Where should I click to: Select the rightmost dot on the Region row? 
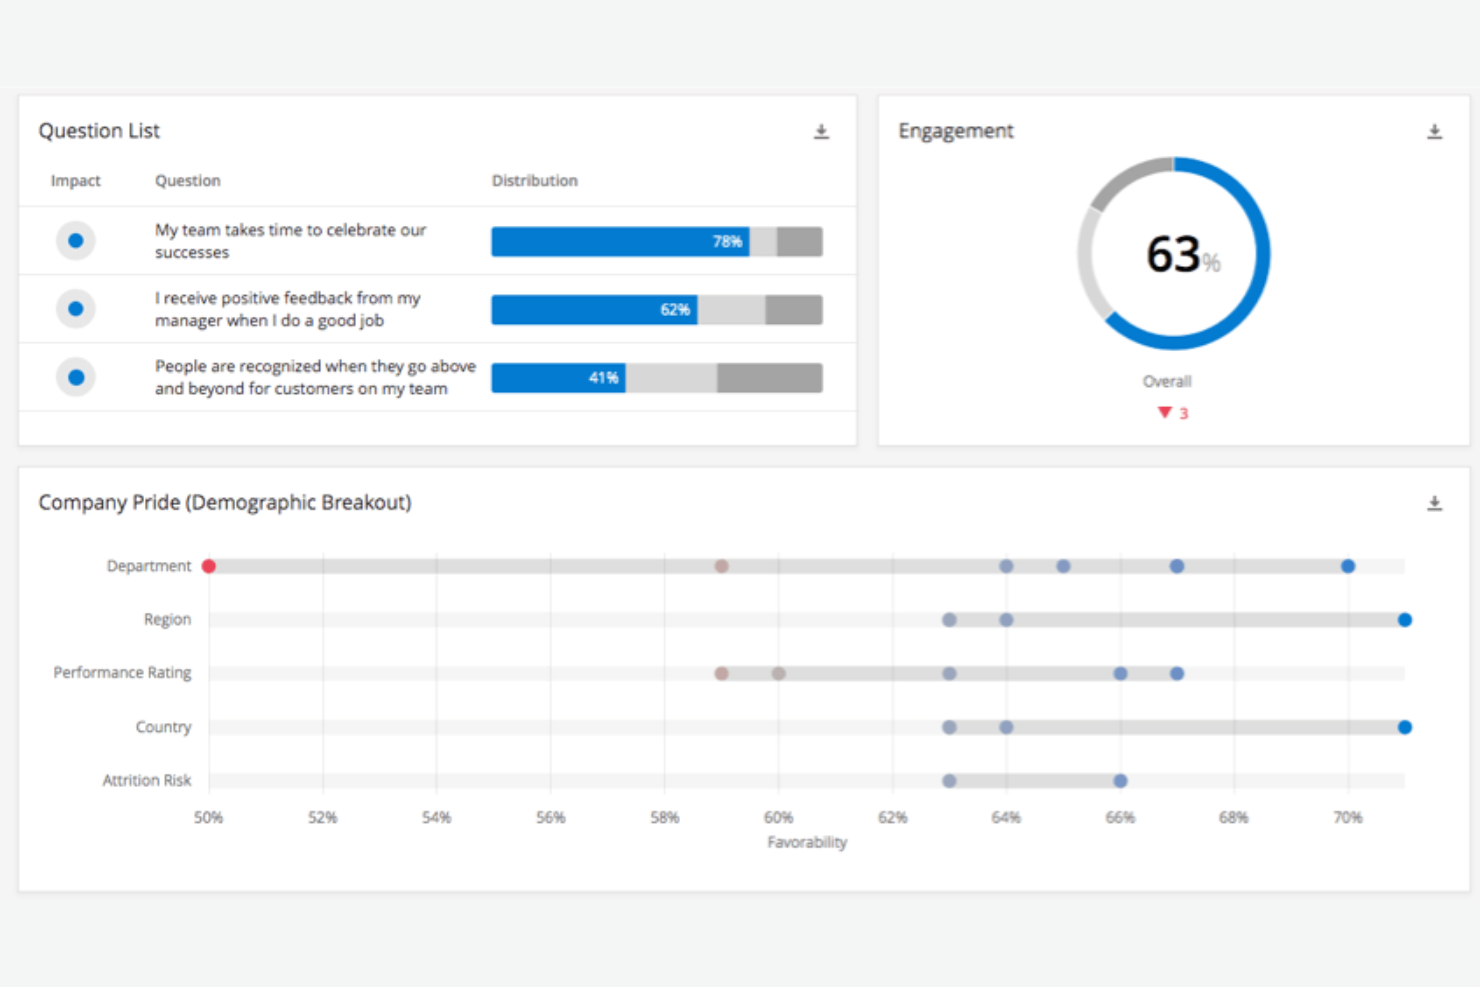point(1405,619)
